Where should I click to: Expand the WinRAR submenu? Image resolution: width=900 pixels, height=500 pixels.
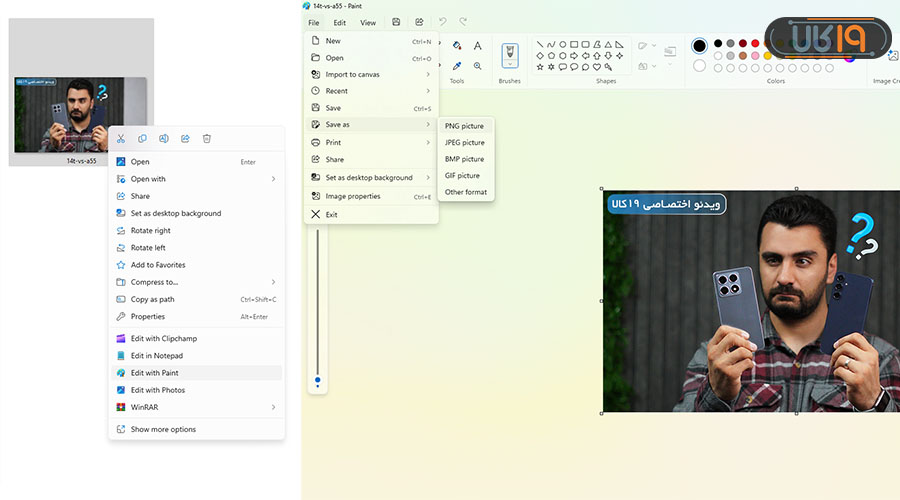pos(273,407)
